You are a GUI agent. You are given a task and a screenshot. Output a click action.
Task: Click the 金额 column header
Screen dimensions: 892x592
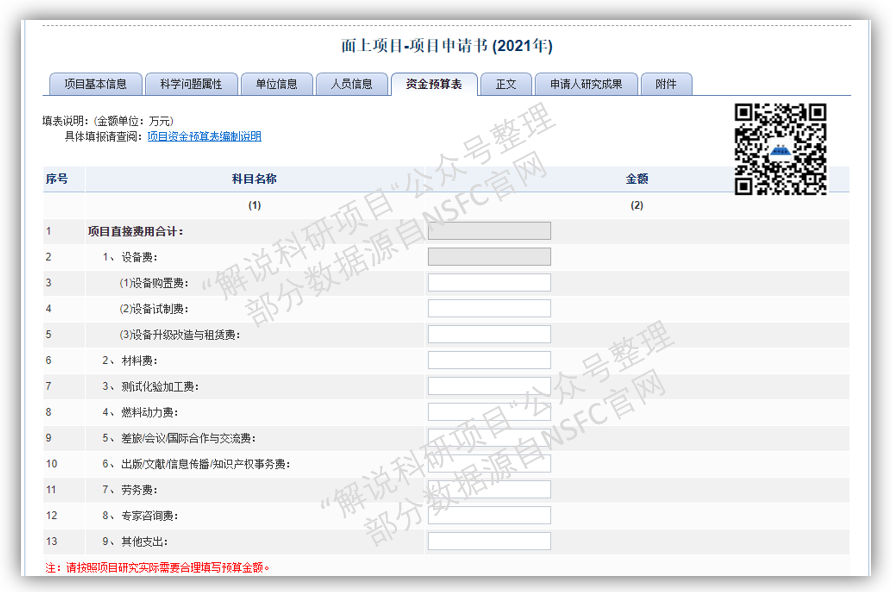[x=637, y=179]
